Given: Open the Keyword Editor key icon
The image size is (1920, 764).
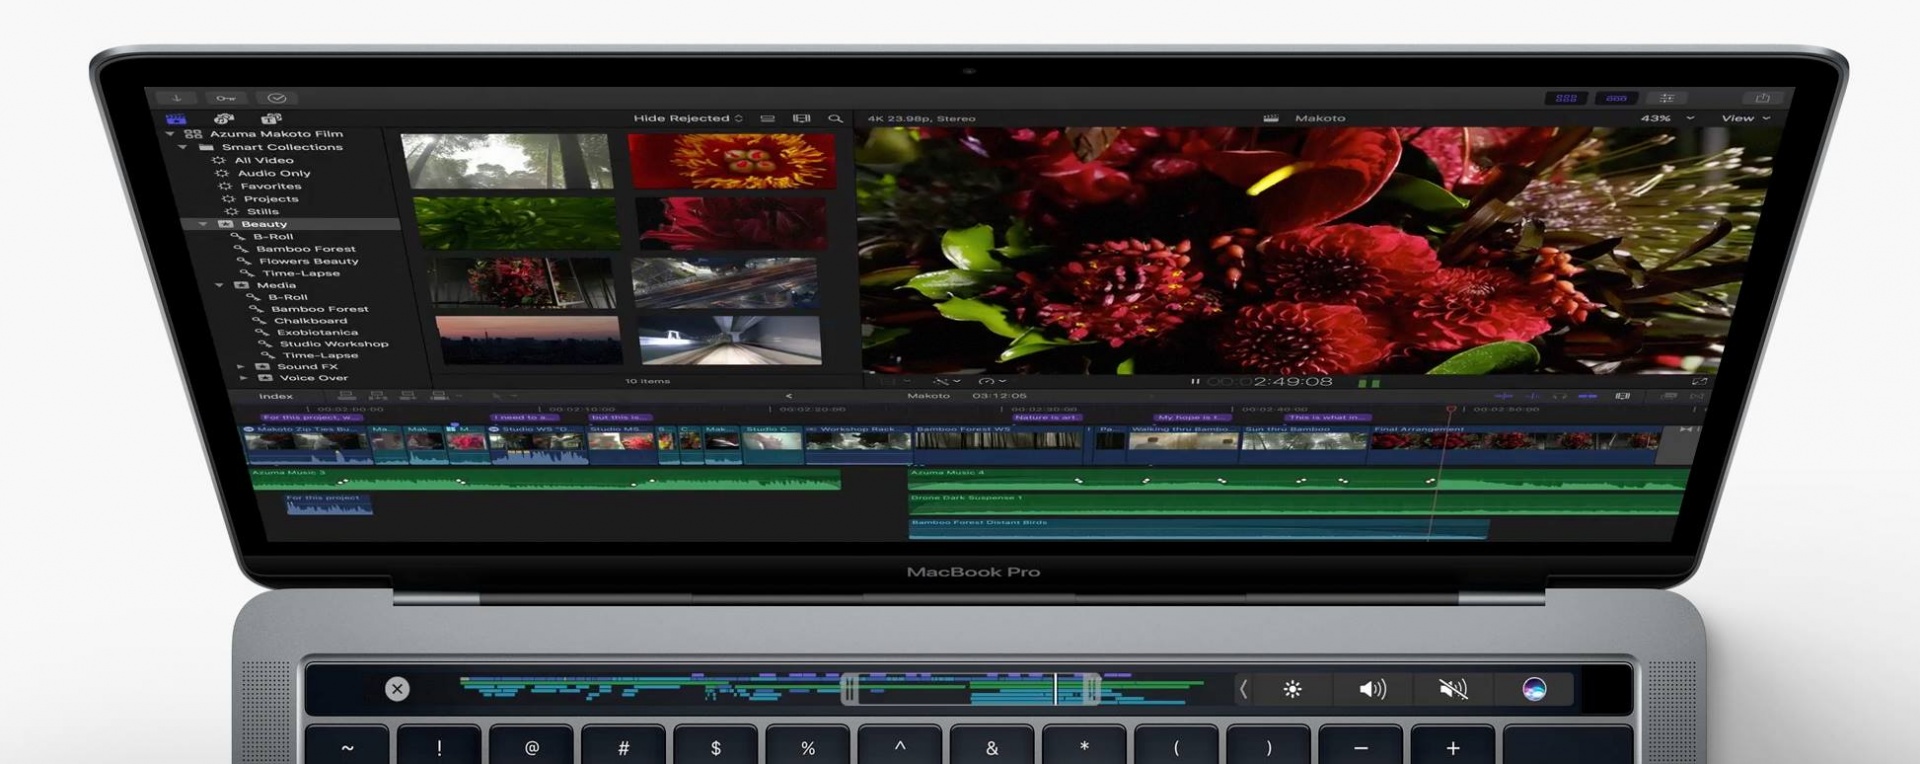Looking at the screenshot, I should point(226,98).
